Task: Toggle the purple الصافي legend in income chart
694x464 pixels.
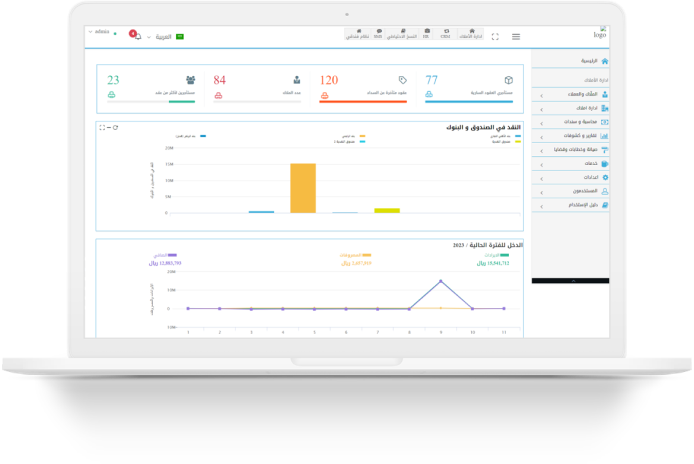Action: point(165,255)
